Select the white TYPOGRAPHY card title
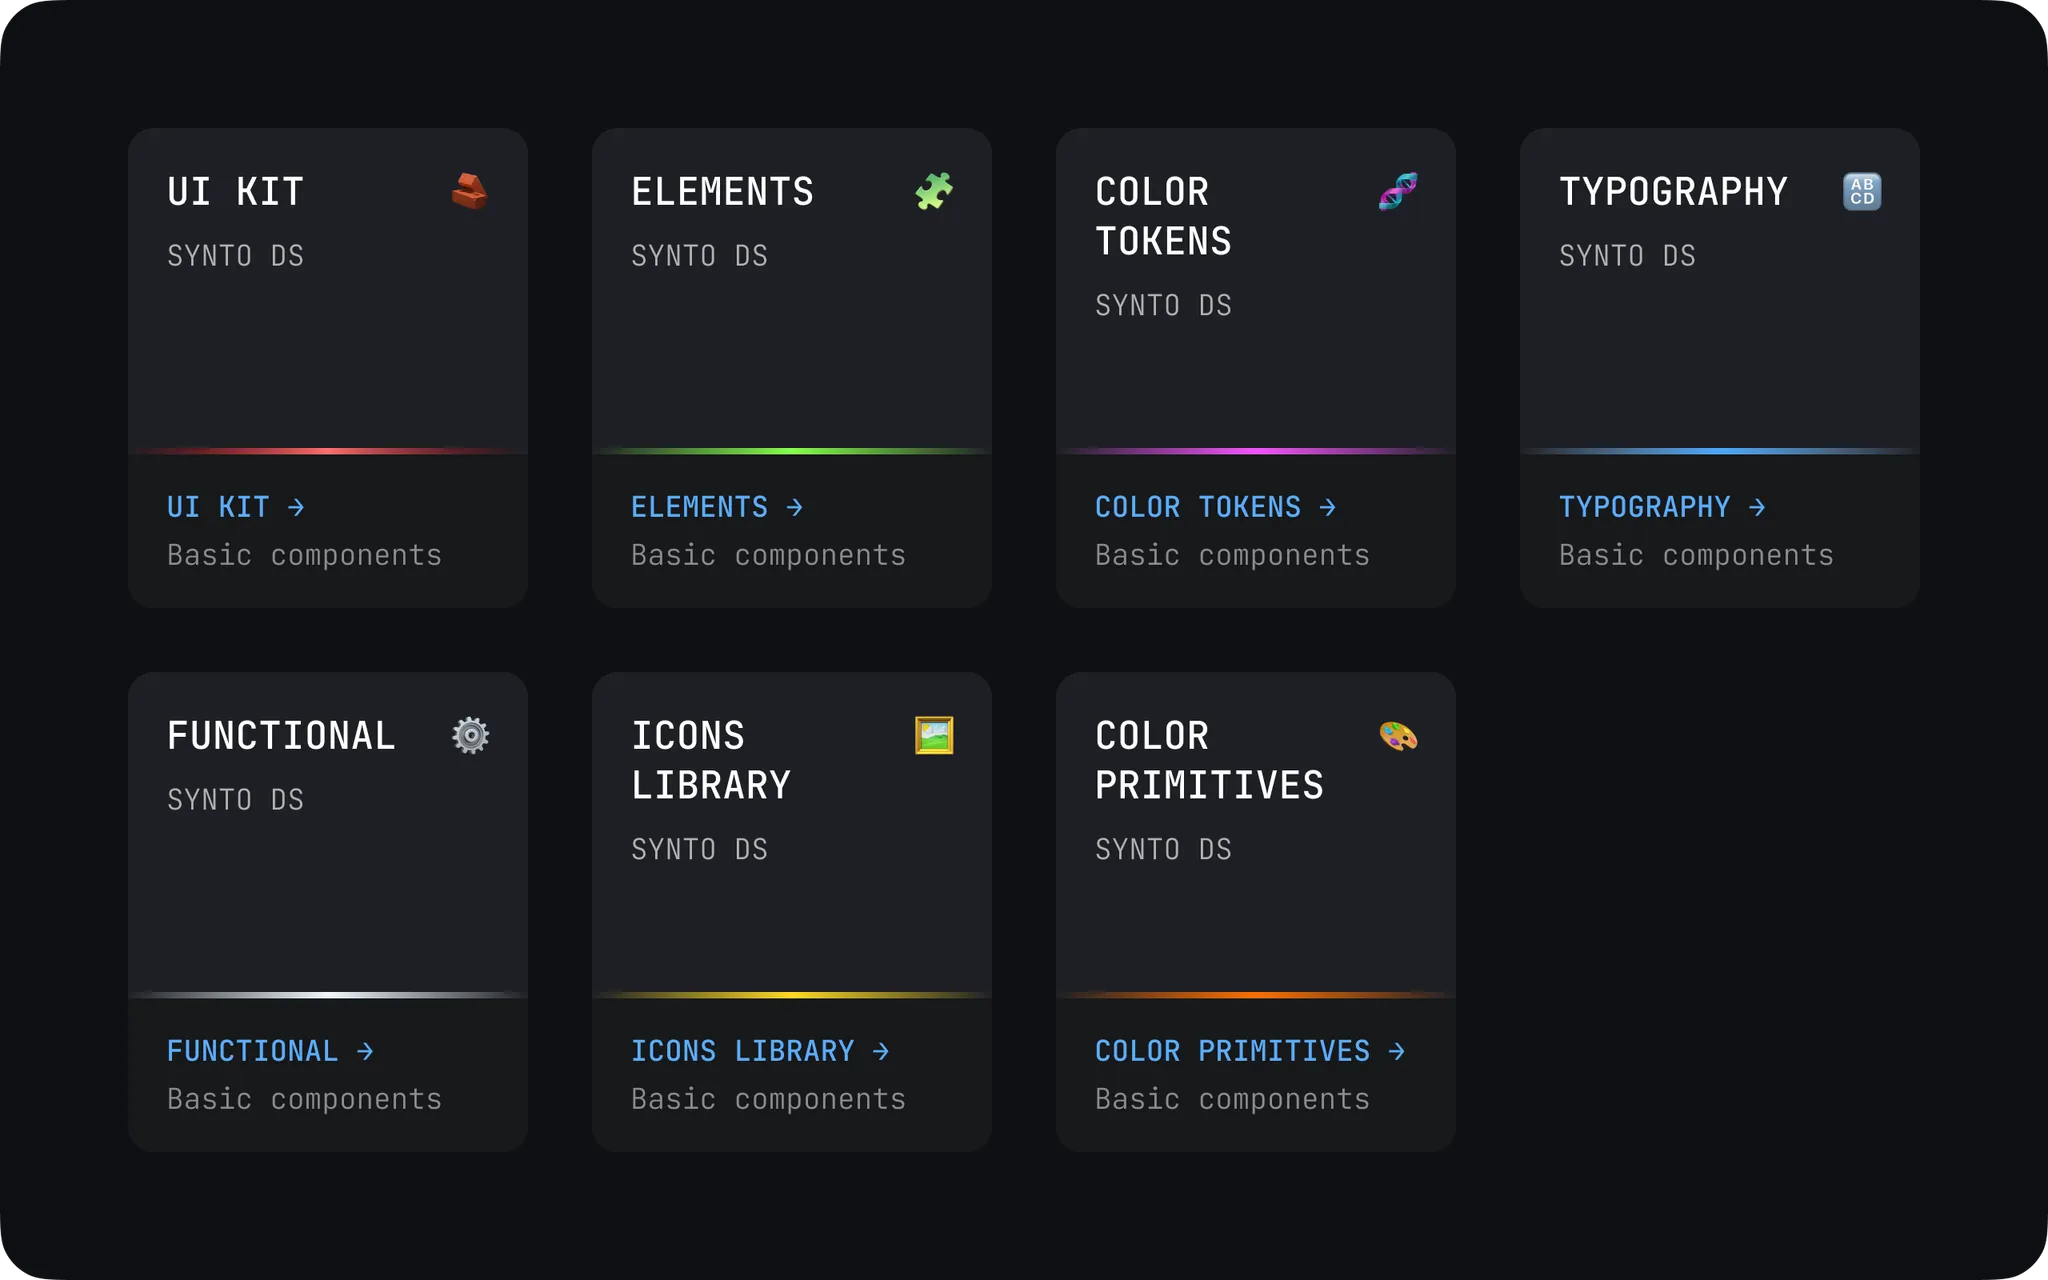This screenshot has height=1280, width=2048. [x=1674, y=192]
